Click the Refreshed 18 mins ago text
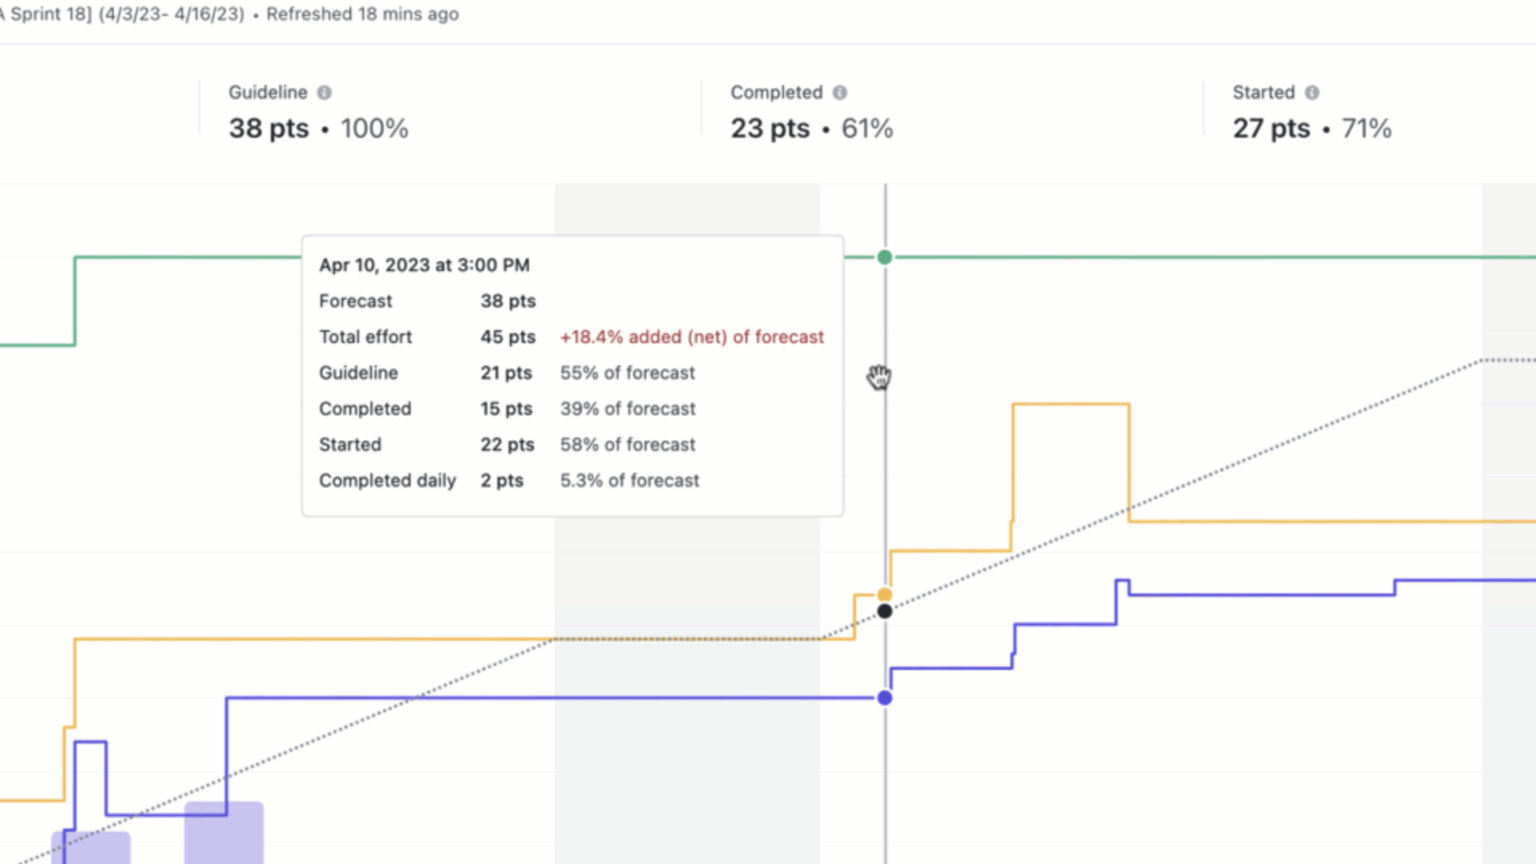 tap(362, 14)
